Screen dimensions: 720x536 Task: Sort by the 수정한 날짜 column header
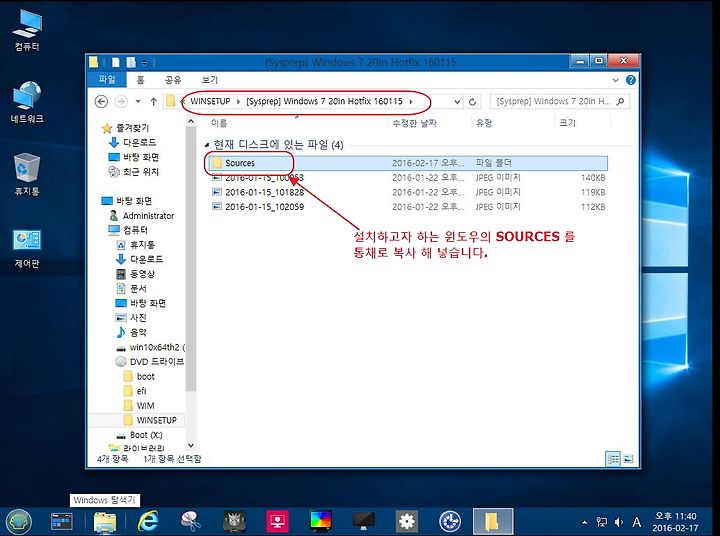(x=414, y=123)
